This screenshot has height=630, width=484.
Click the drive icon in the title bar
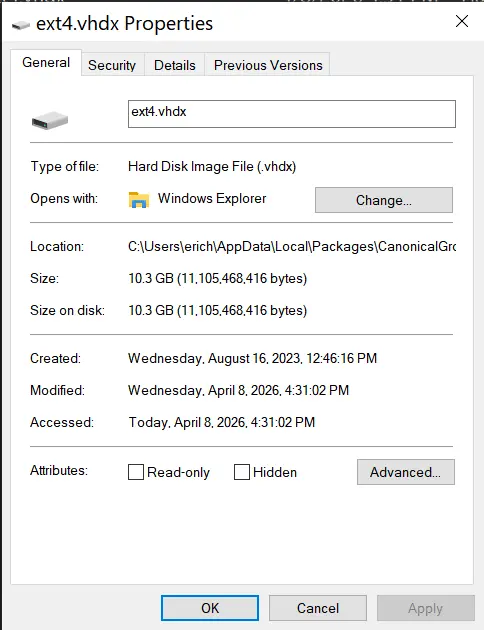tap(20, 25)
